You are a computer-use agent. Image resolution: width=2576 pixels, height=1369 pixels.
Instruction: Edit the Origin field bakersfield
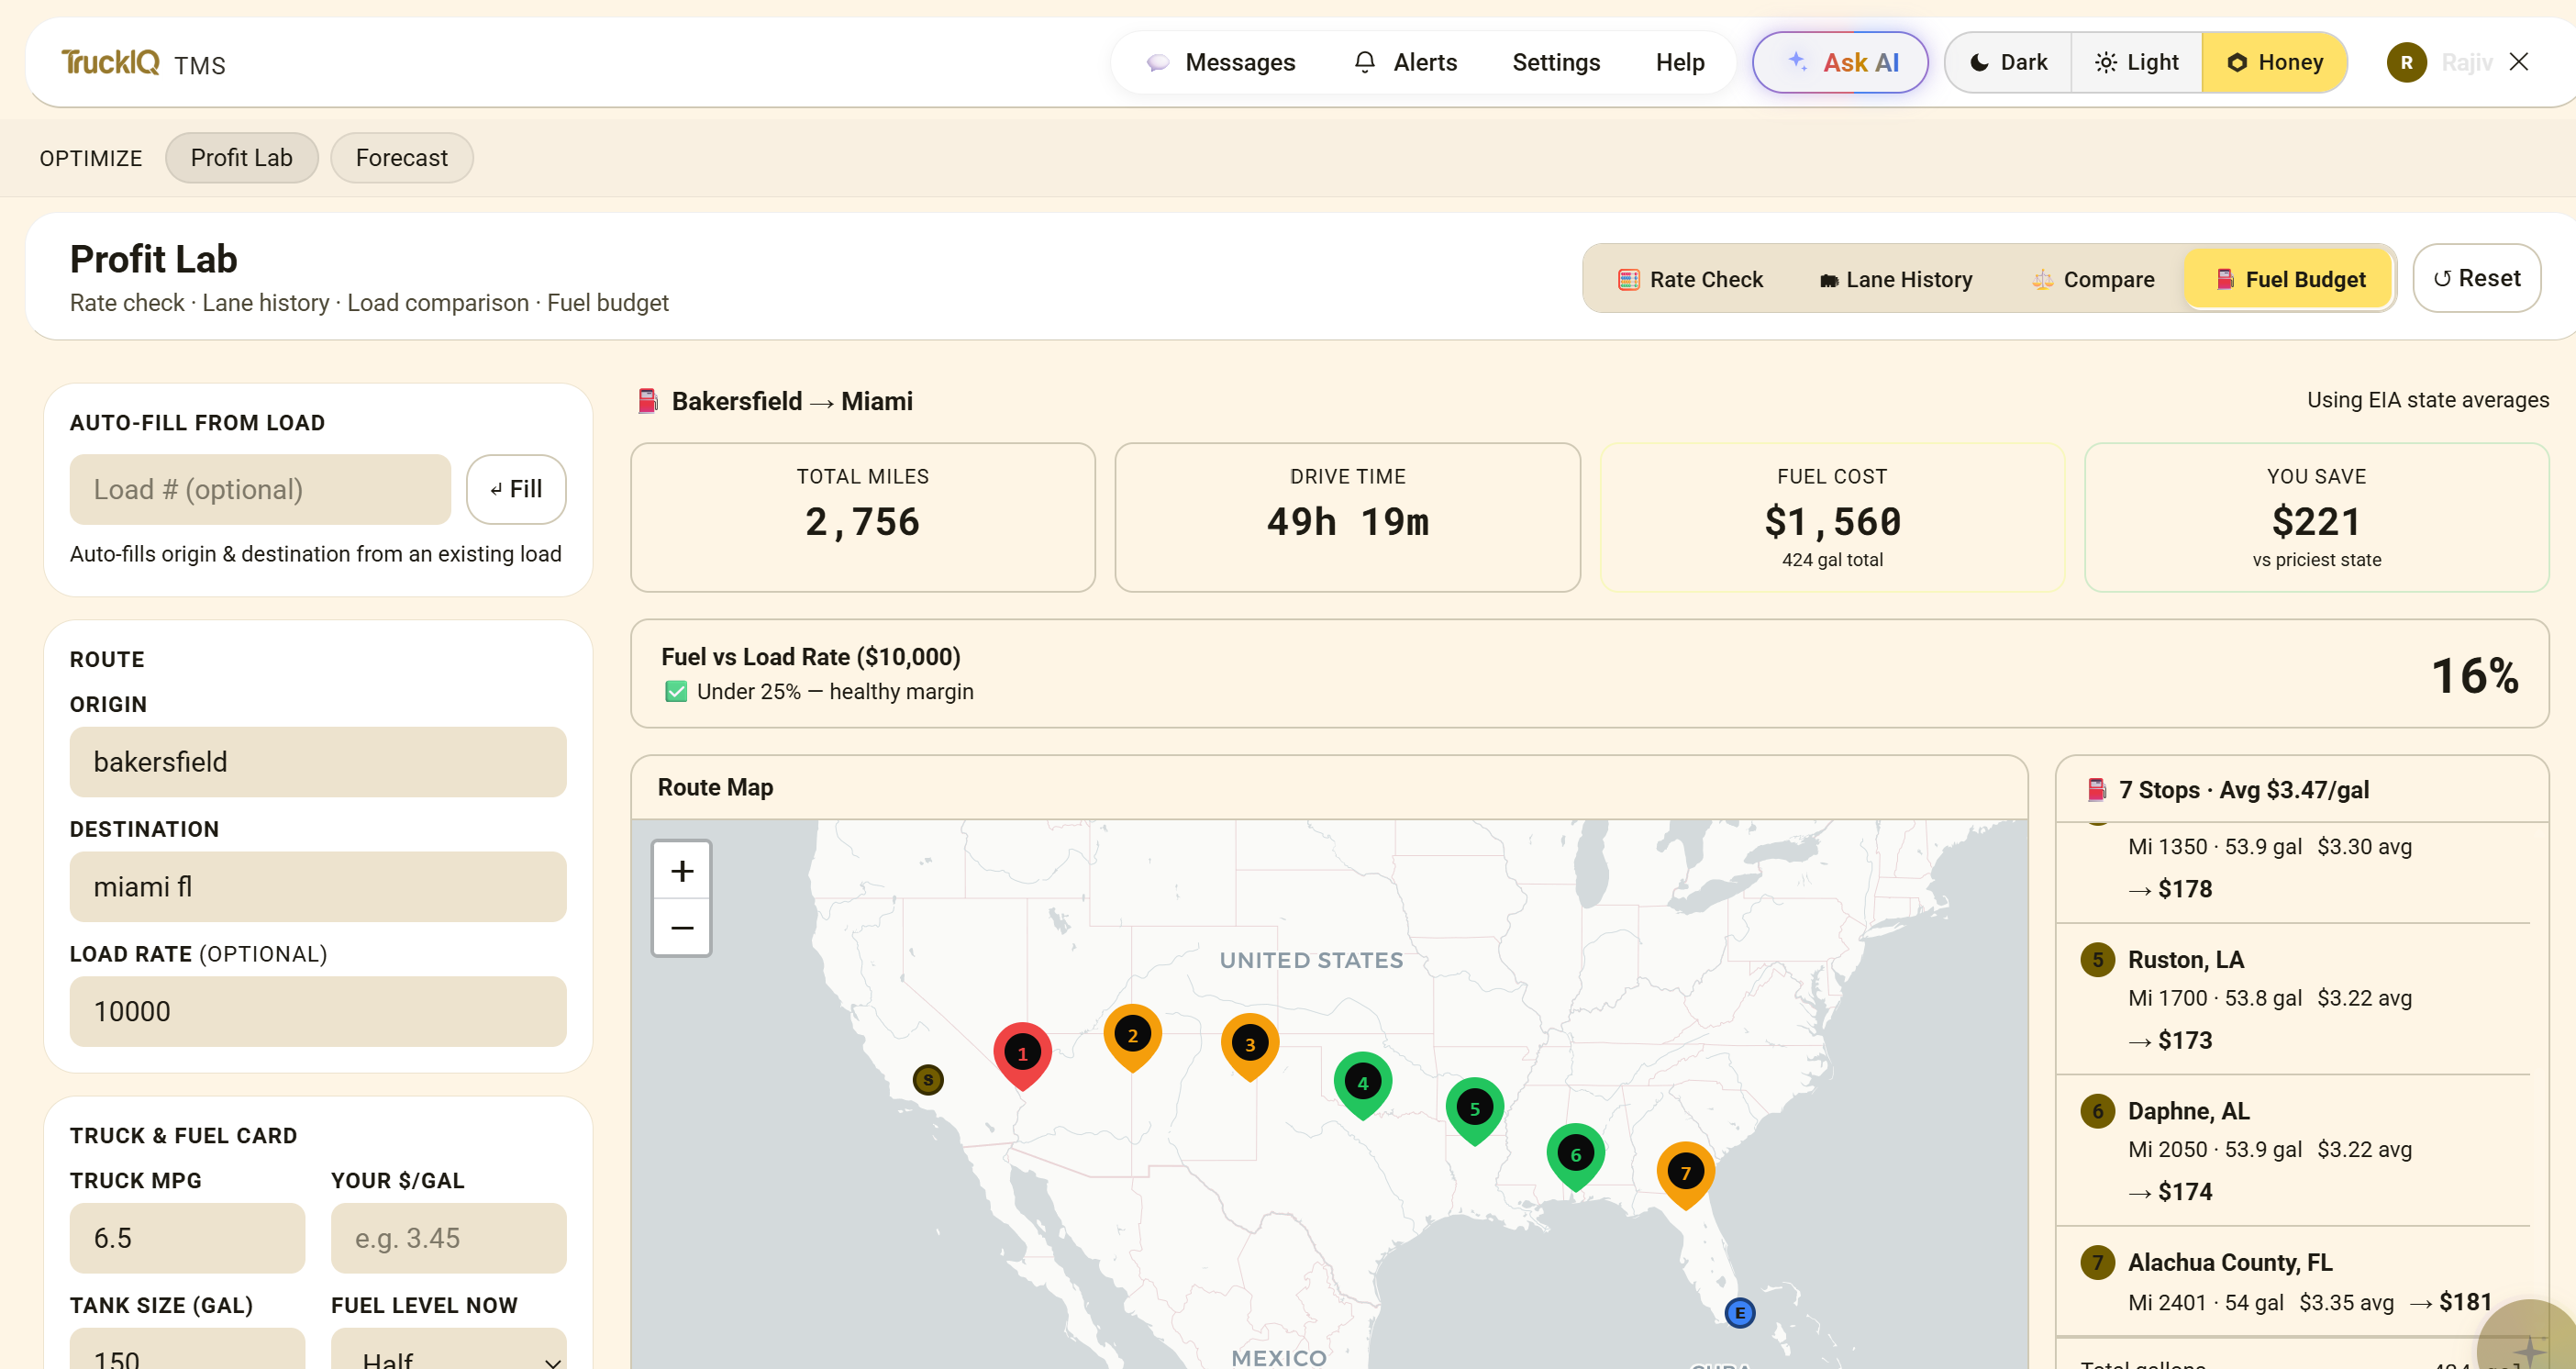[318, 762]
